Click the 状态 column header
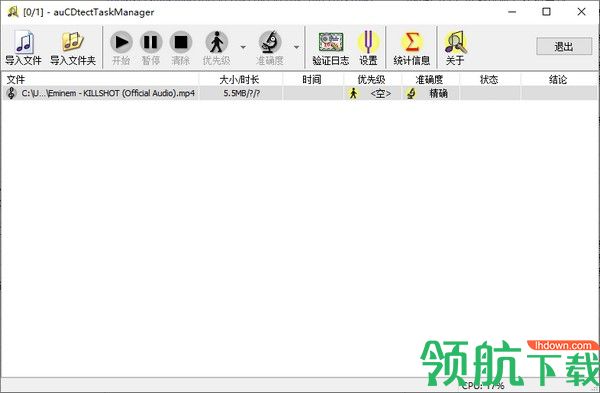 tap(489, 79)
